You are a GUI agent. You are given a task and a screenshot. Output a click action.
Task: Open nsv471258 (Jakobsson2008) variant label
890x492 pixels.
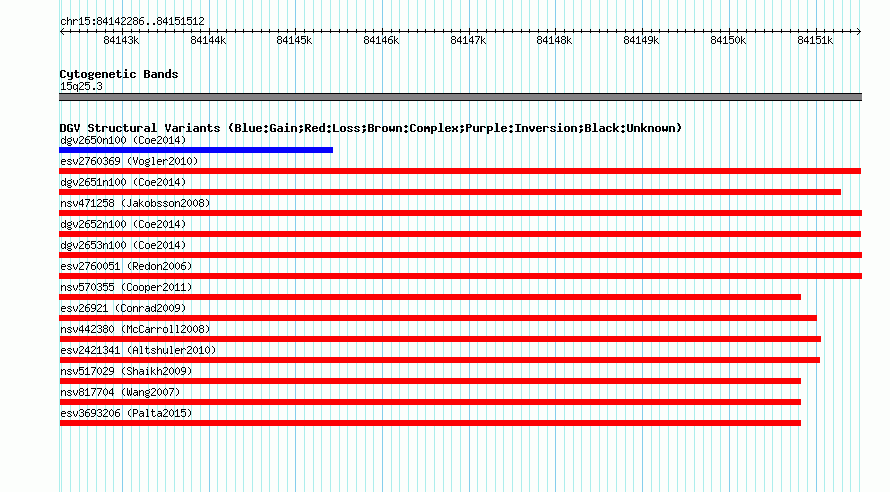(x=135, y=203)
